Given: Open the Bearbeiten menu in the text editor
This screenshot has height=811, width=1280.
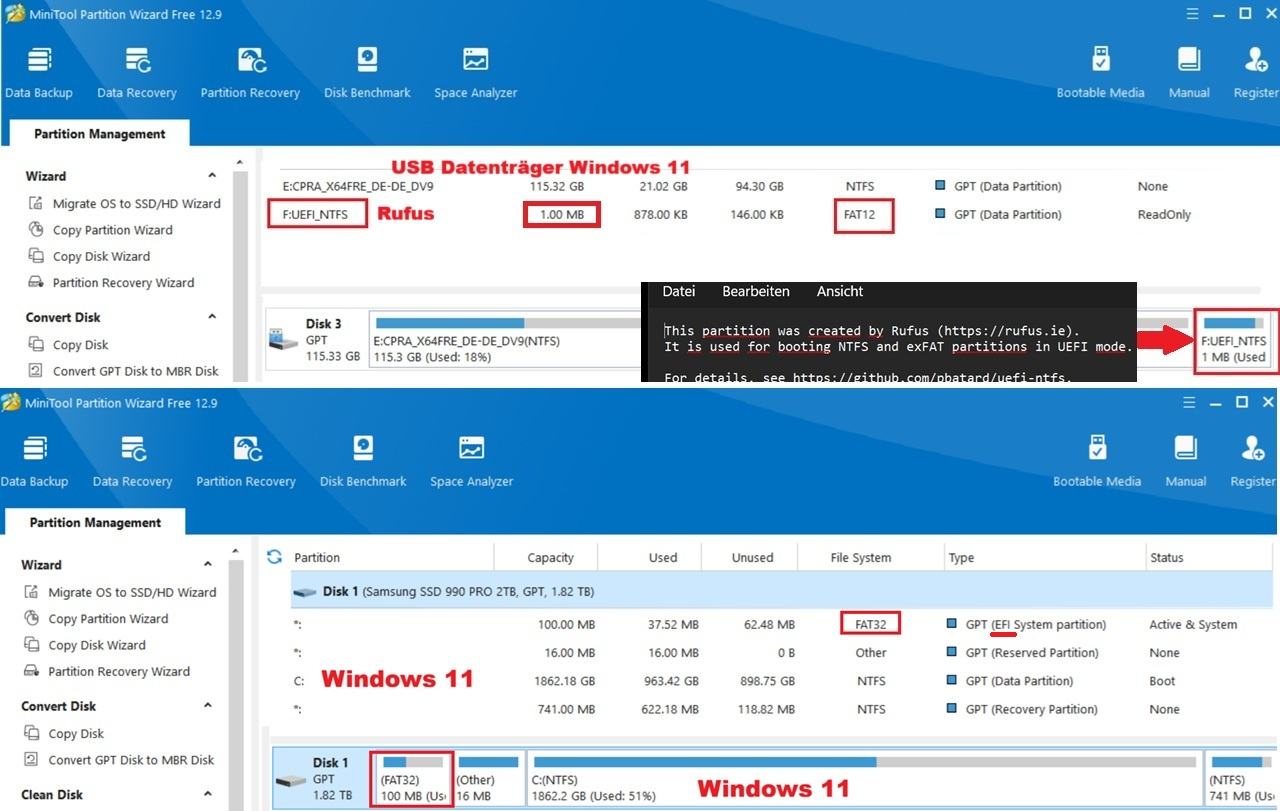Looking at the screenshot, I should point(756,291).
